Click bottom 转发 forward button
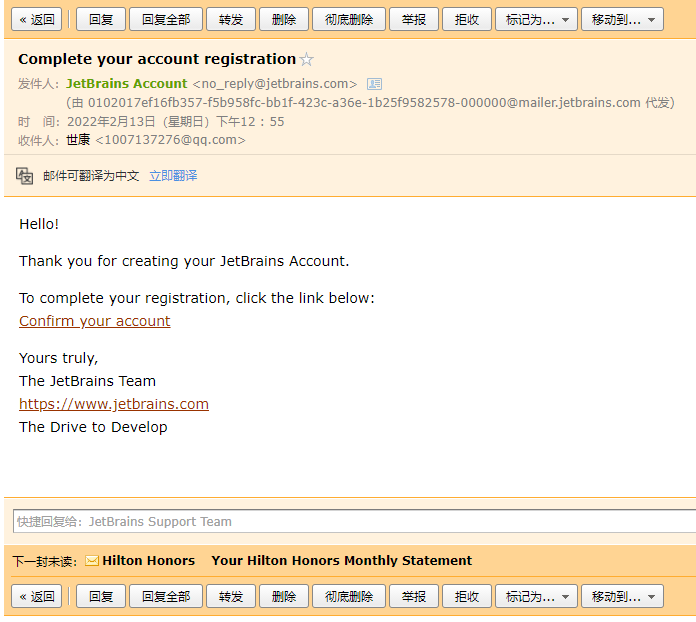696x622 pixels. (231, 596)
